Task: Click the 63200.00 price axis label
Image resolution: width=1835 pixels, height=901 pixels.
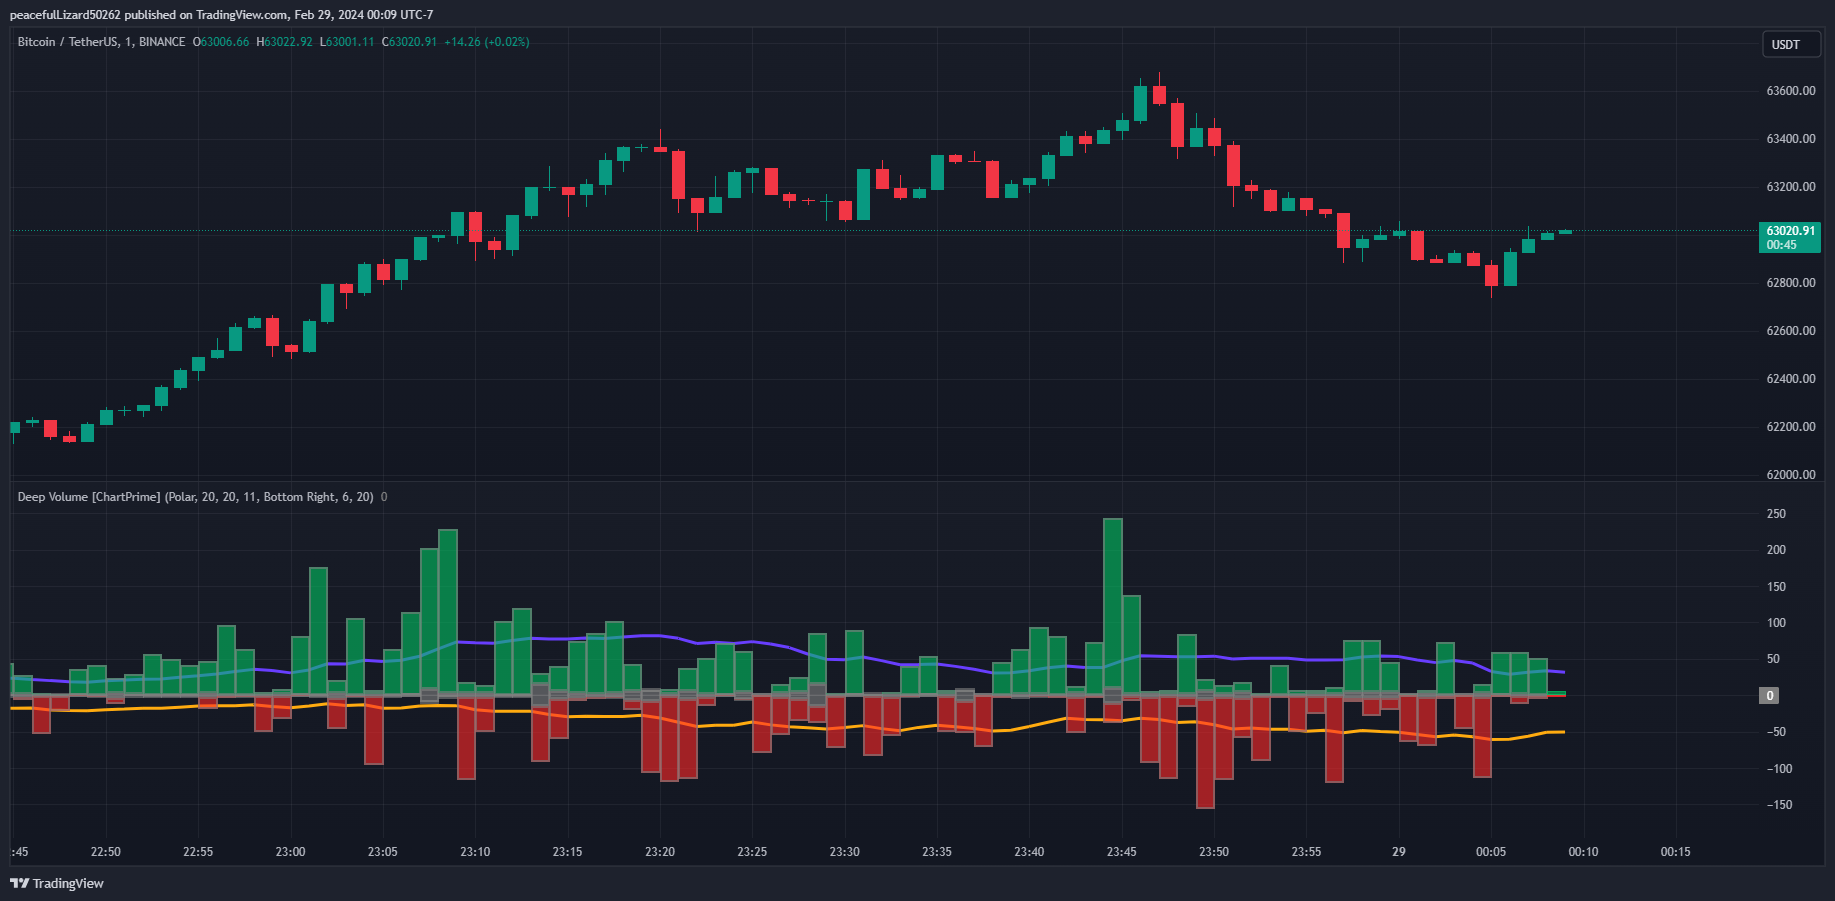Action: pos(1791,187)
